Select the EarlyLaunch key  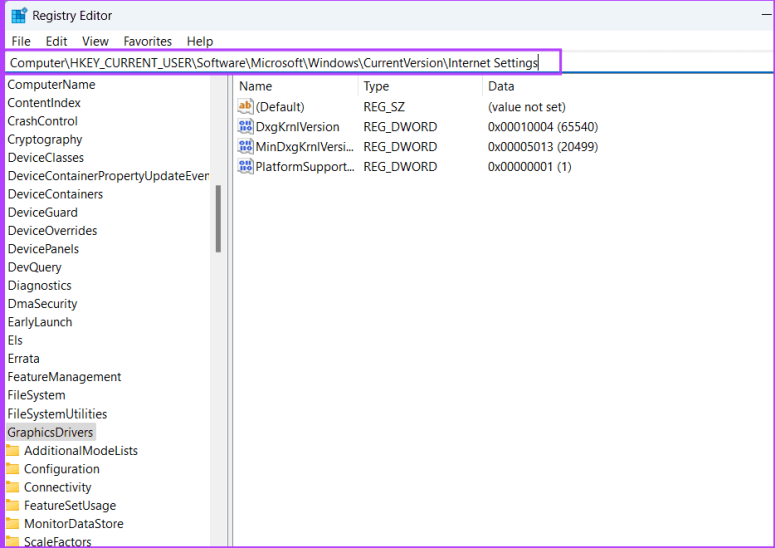[x=40, y=322]
